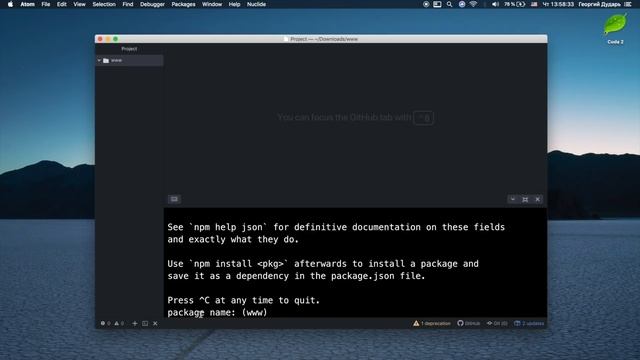Close the terminal panel with the X
The height and width of the screenshot is (360, 640).
tap(538, 199)
